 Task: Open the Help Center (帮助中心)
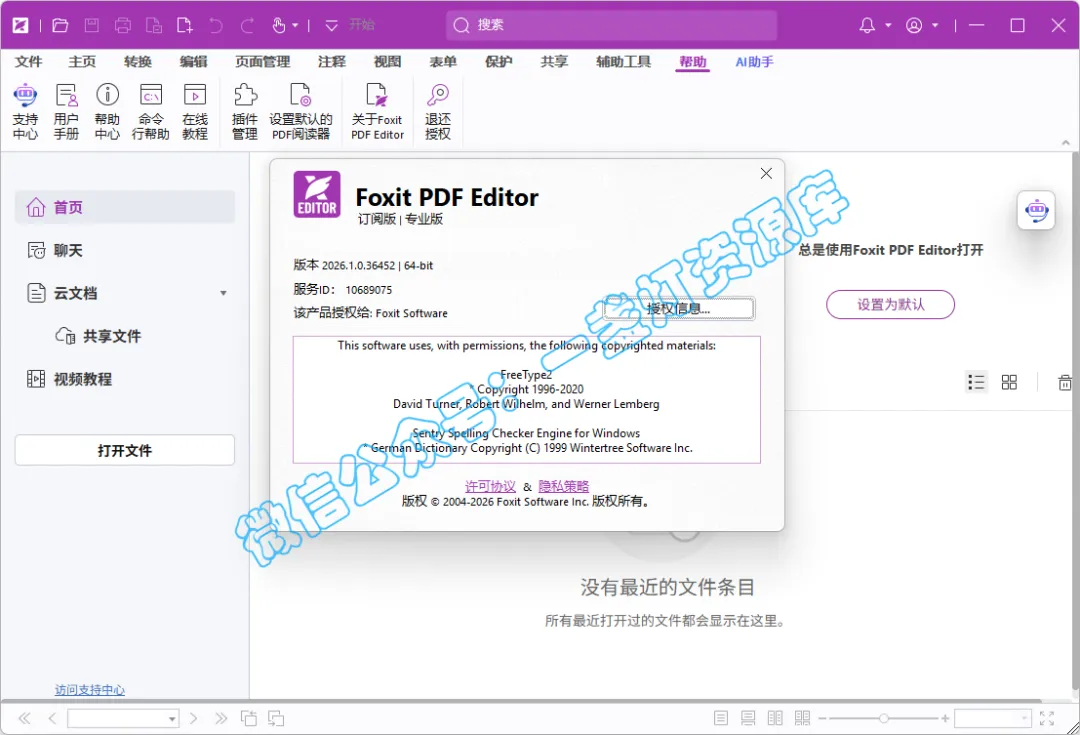coord(107,111)
